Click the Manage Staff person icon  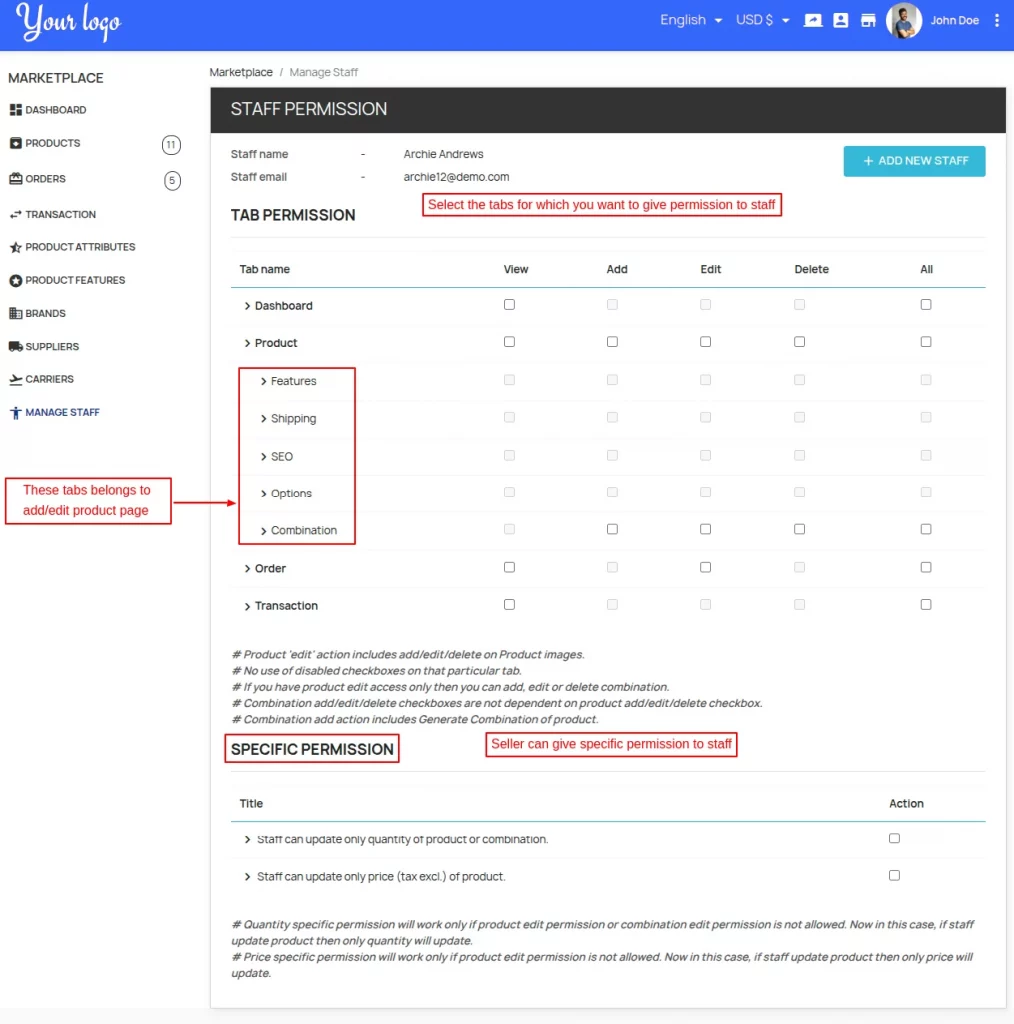[16, 413]
